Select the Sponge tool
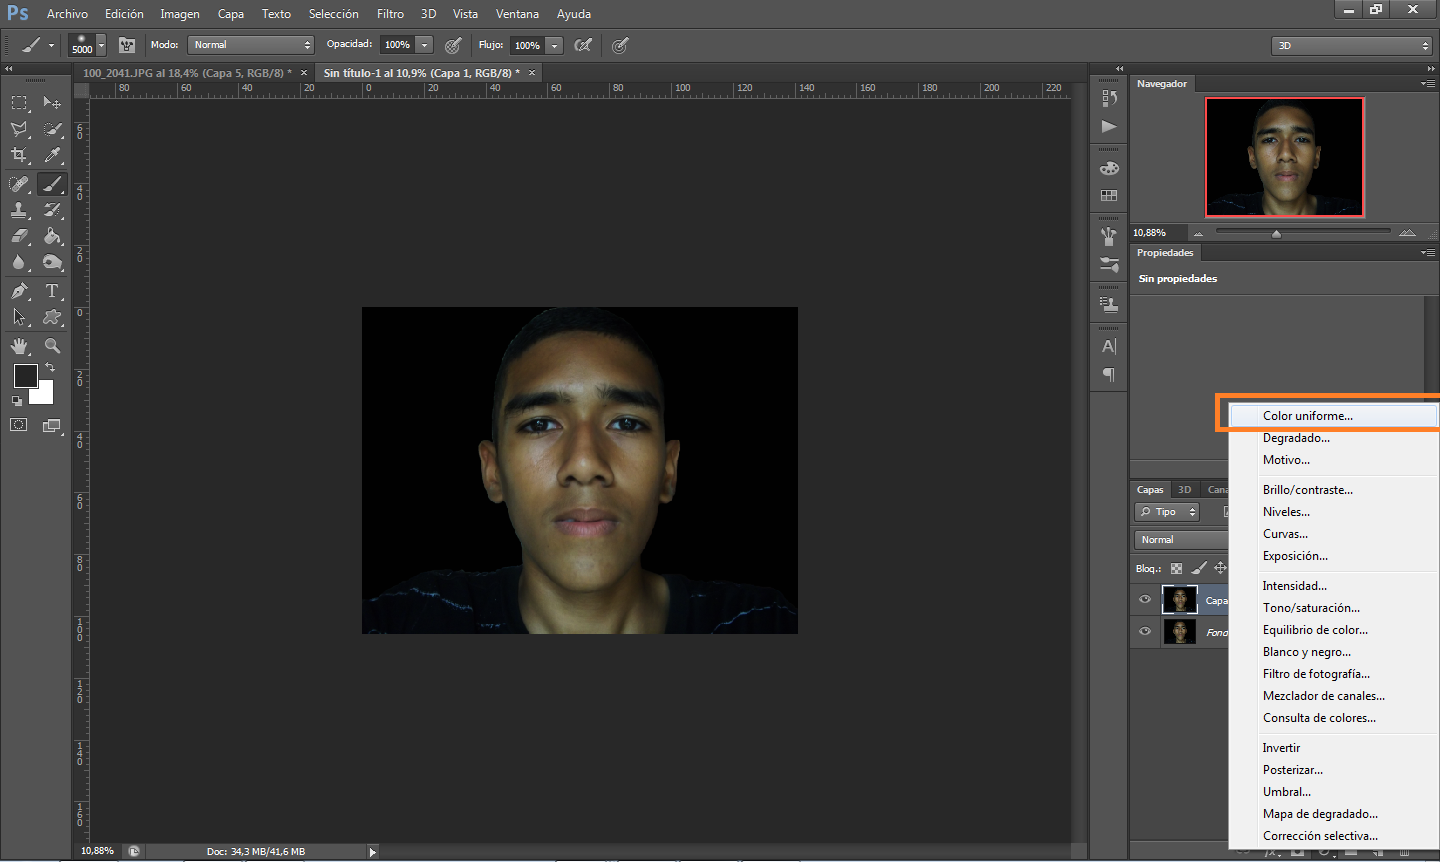This screenshot has height=862, width=1440. pyautogui.click(x=52, y=262)
